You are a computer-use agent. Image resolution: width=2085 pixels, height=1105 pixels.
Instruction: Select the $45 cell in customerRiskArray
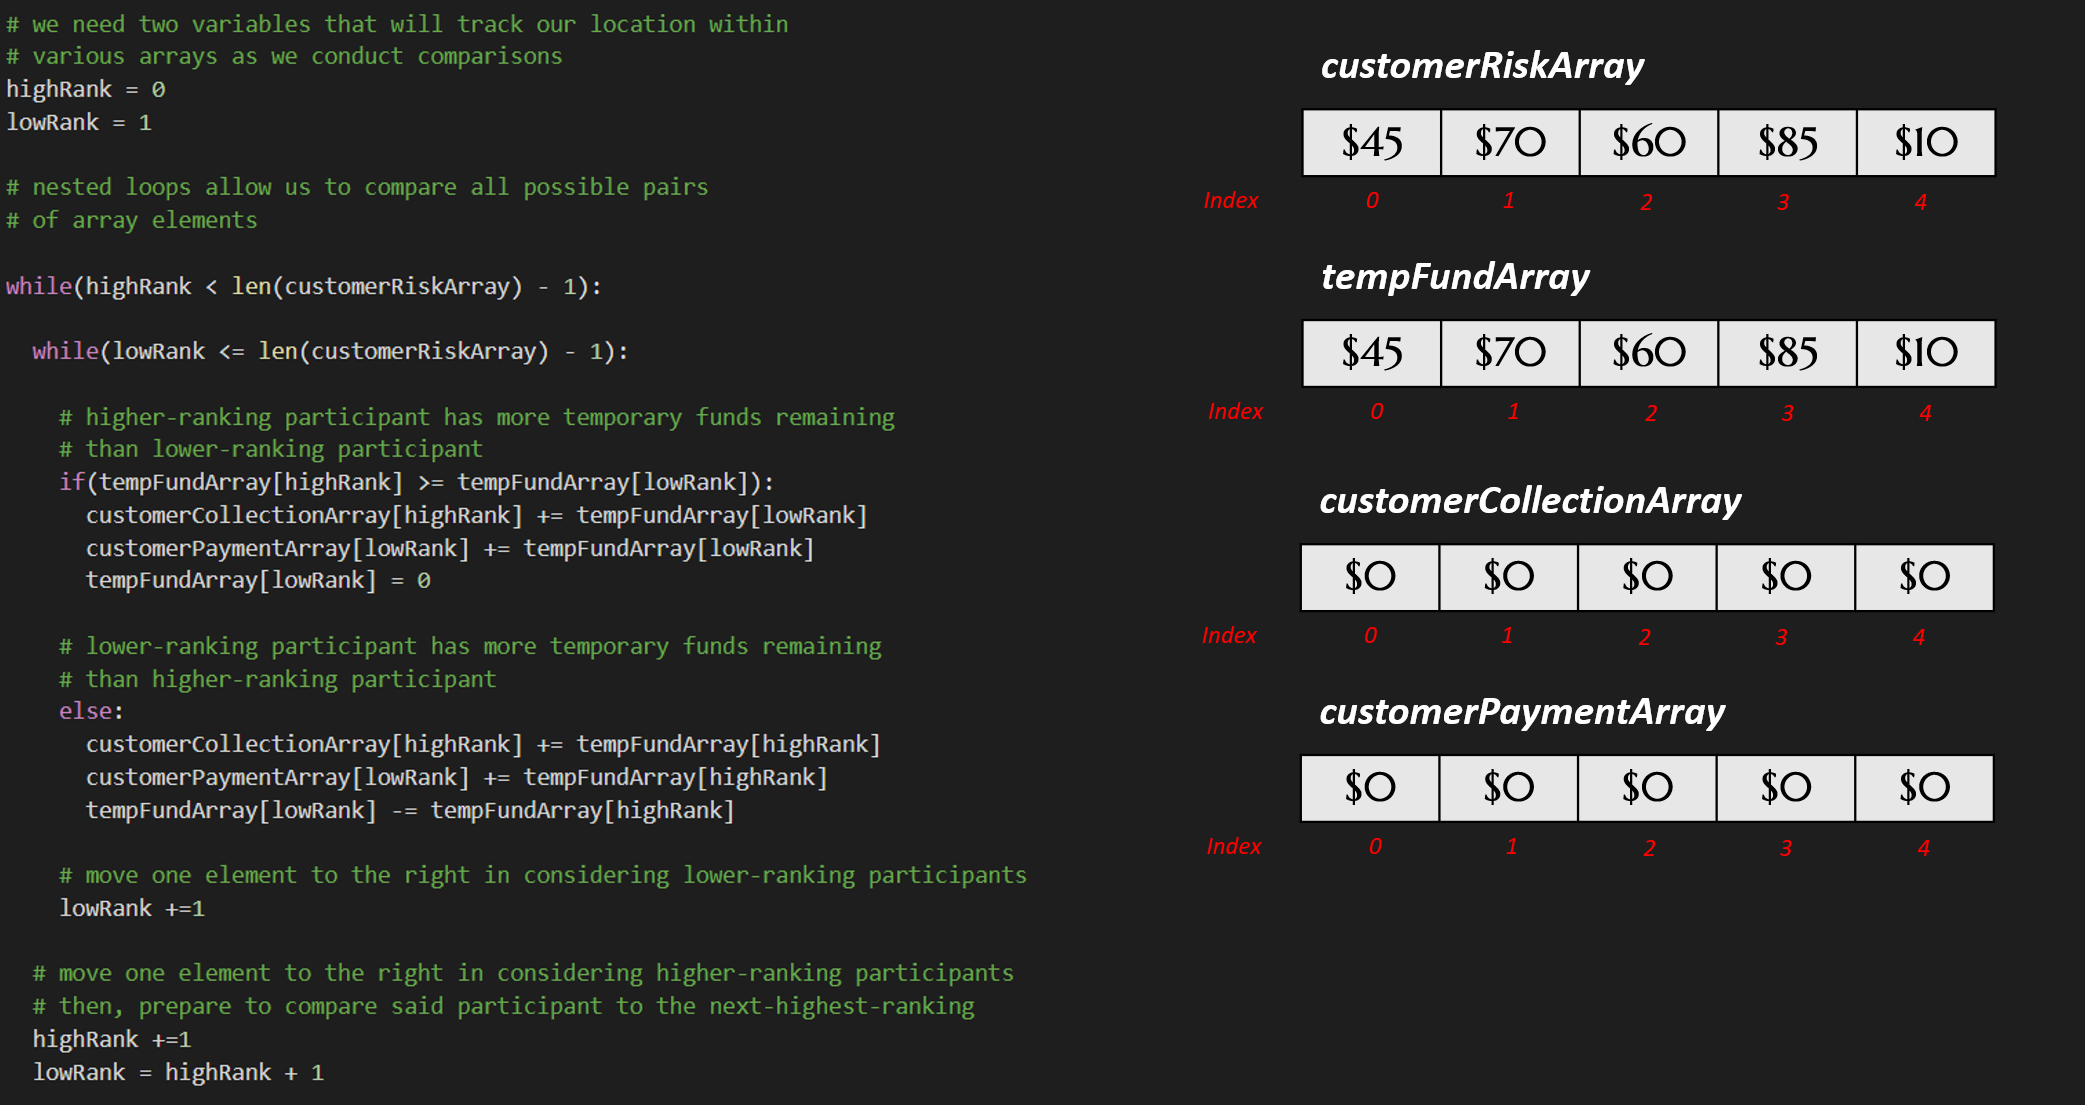[1370, 142]
